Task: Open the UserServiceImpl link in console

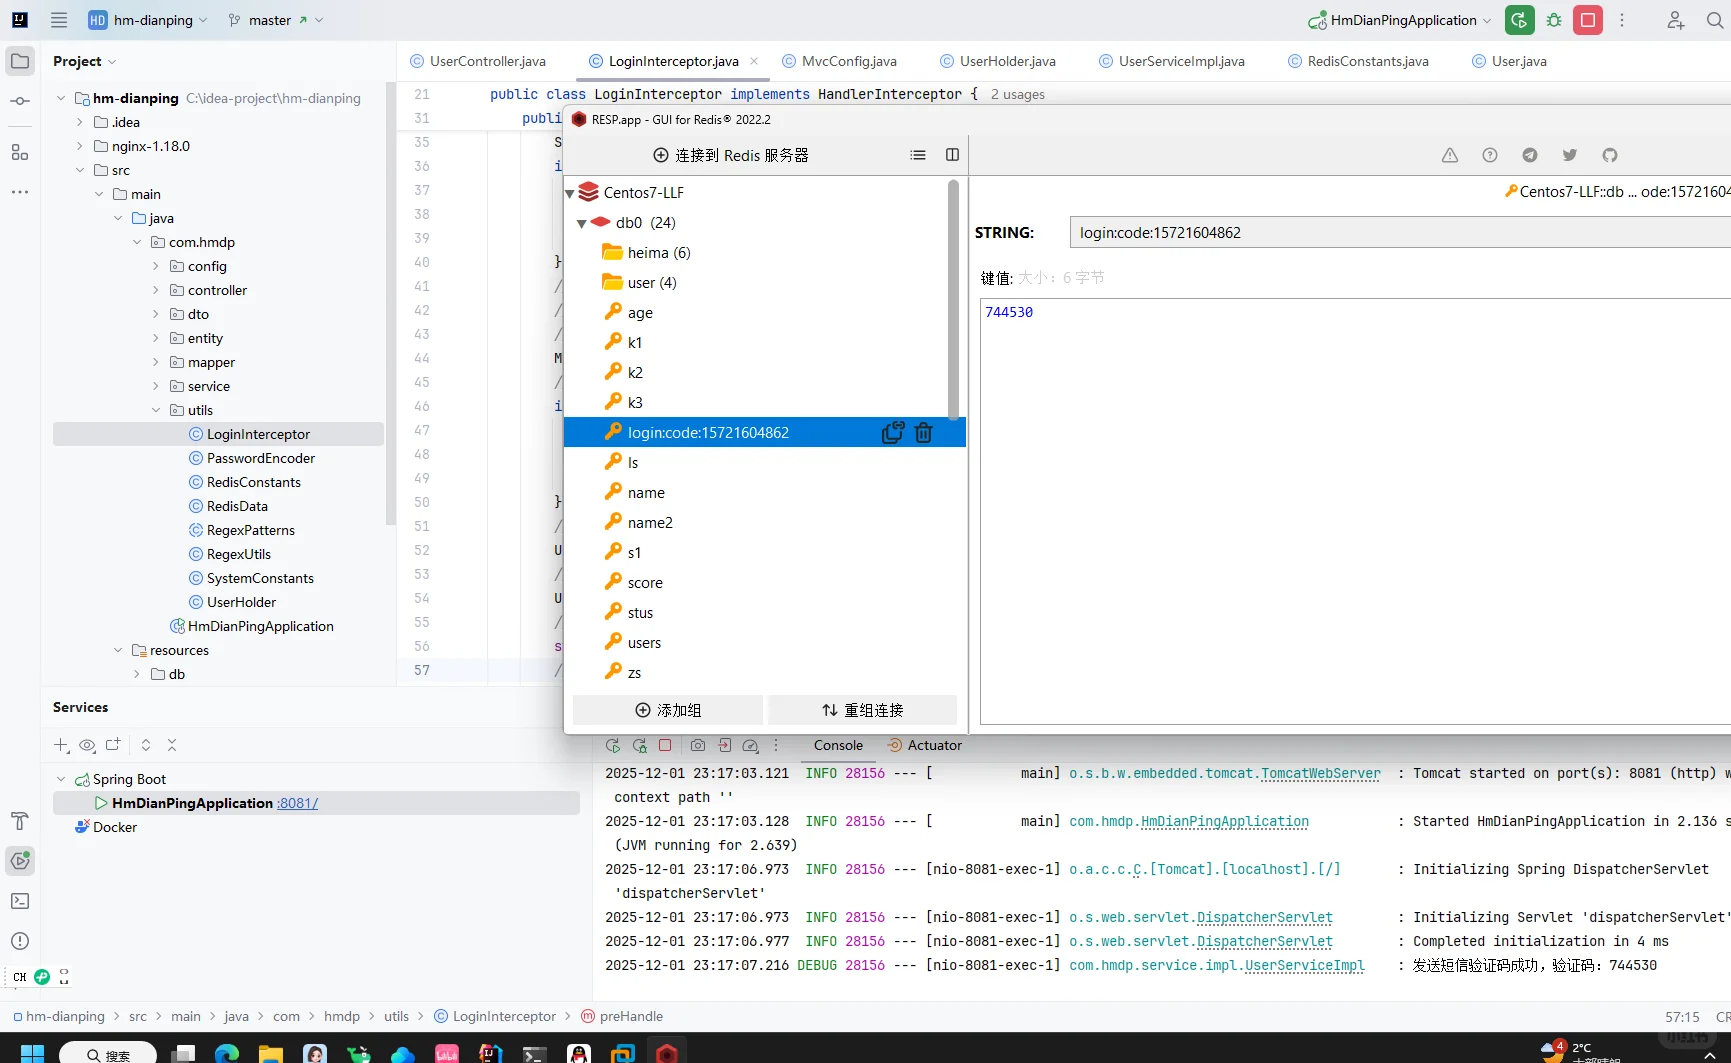Action: tap(1304, 965)
